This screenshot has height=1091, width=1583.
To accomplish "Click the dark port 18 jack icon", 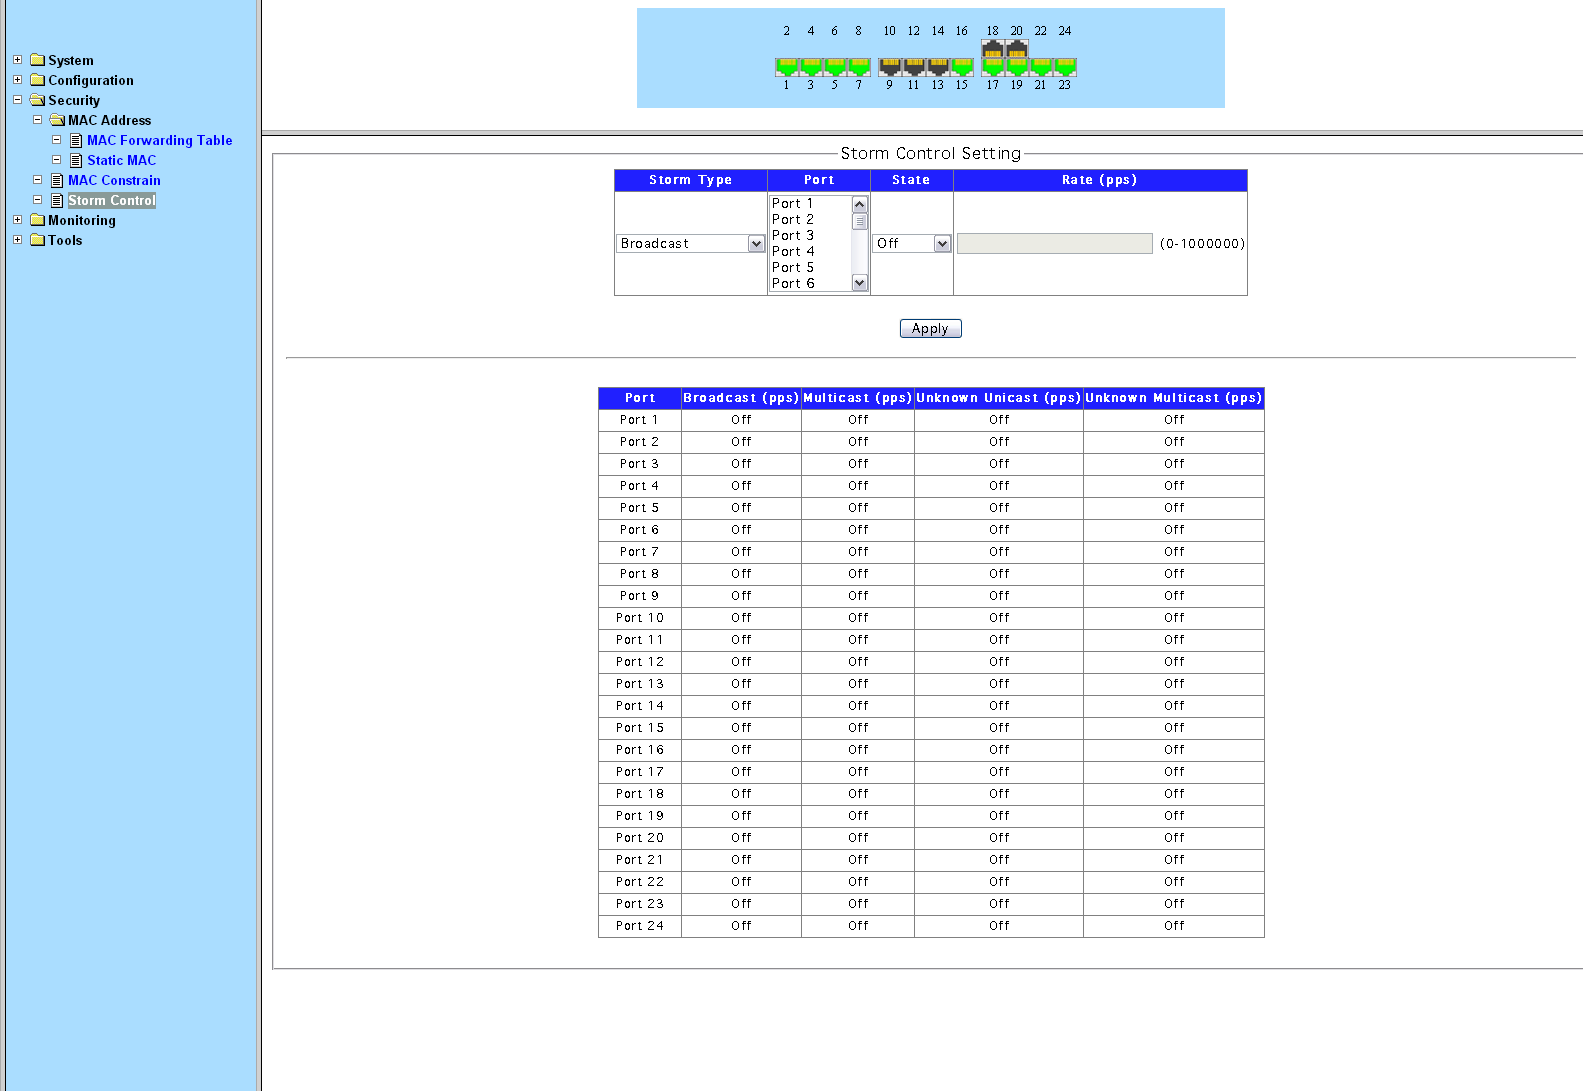I will tap(992, 49).
